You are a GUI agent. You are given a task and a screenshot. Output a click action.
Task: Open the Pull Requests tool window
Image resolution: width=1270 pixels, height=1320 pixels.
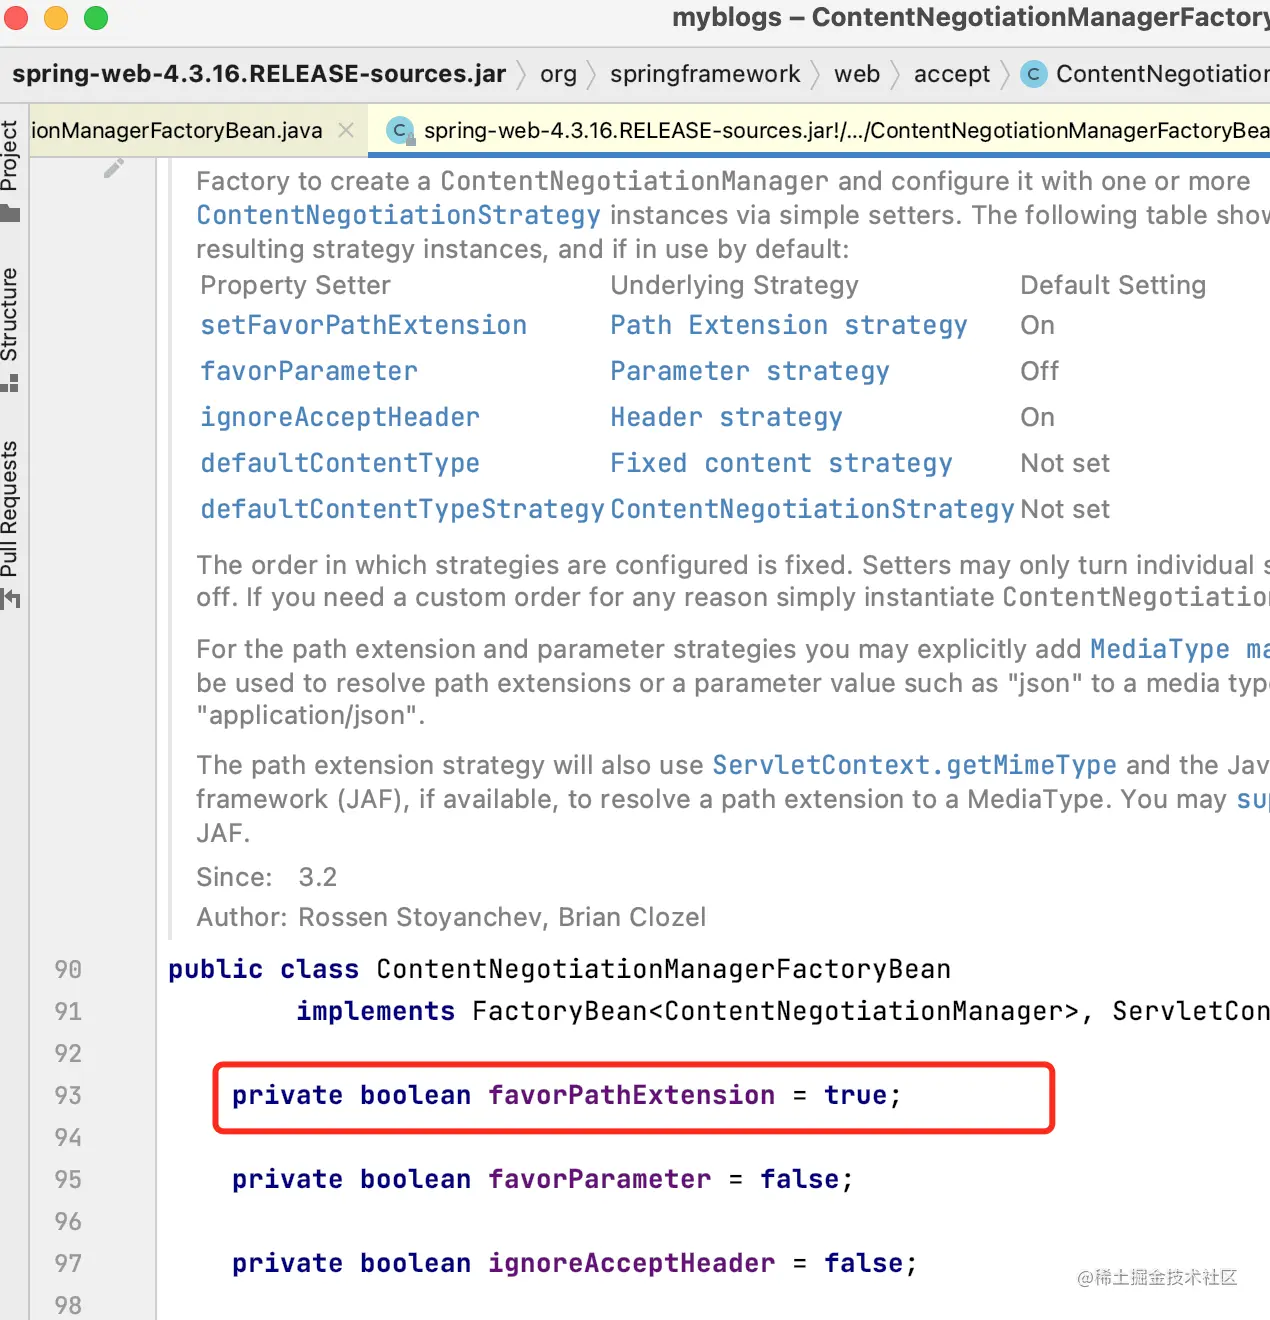pos(11,524)
